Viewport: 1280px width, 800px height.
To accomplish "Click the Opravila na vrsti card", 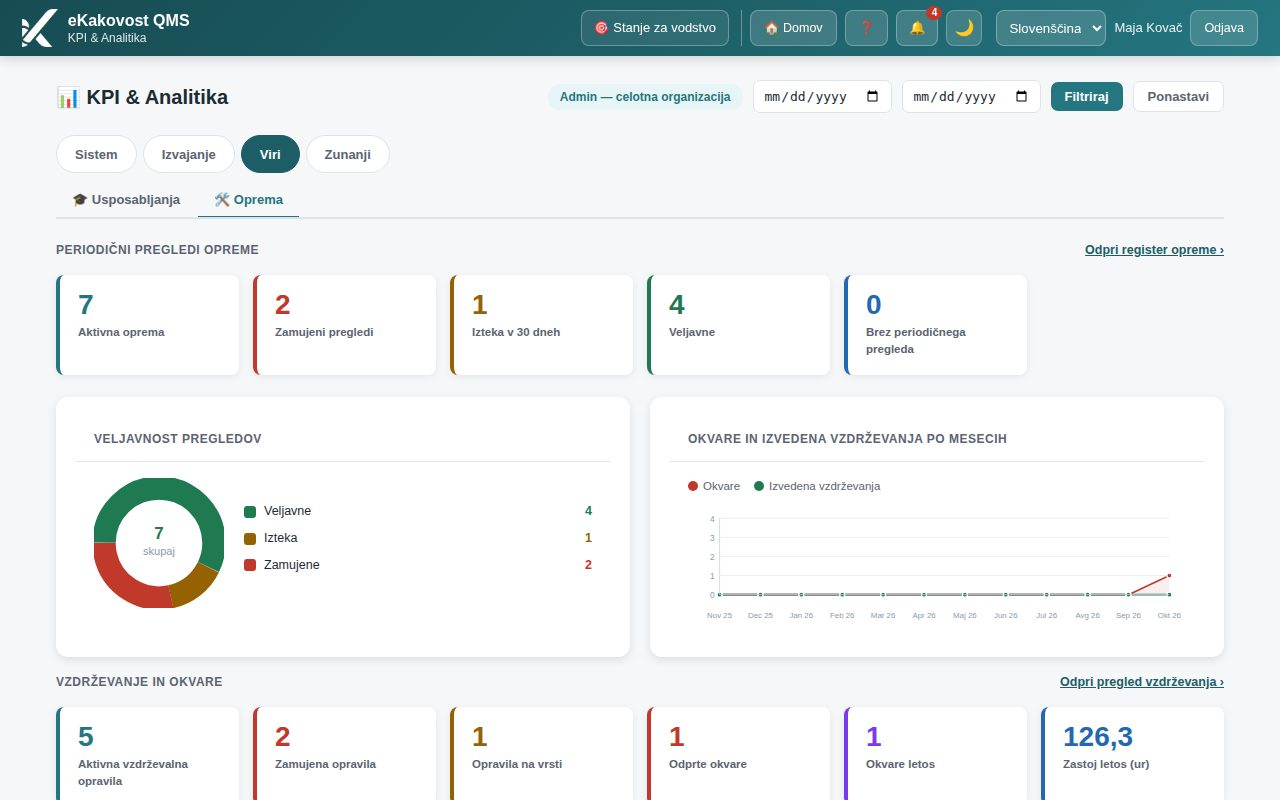I will point(542,755).
